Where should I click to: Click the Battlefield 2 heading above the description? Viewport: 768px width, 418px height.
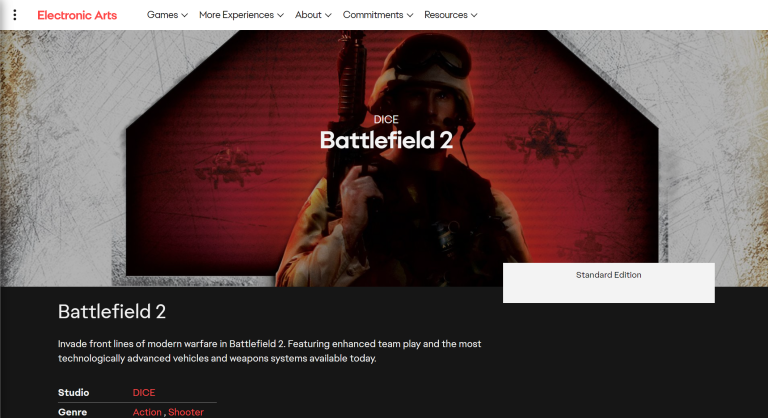(x=112, y=311)
